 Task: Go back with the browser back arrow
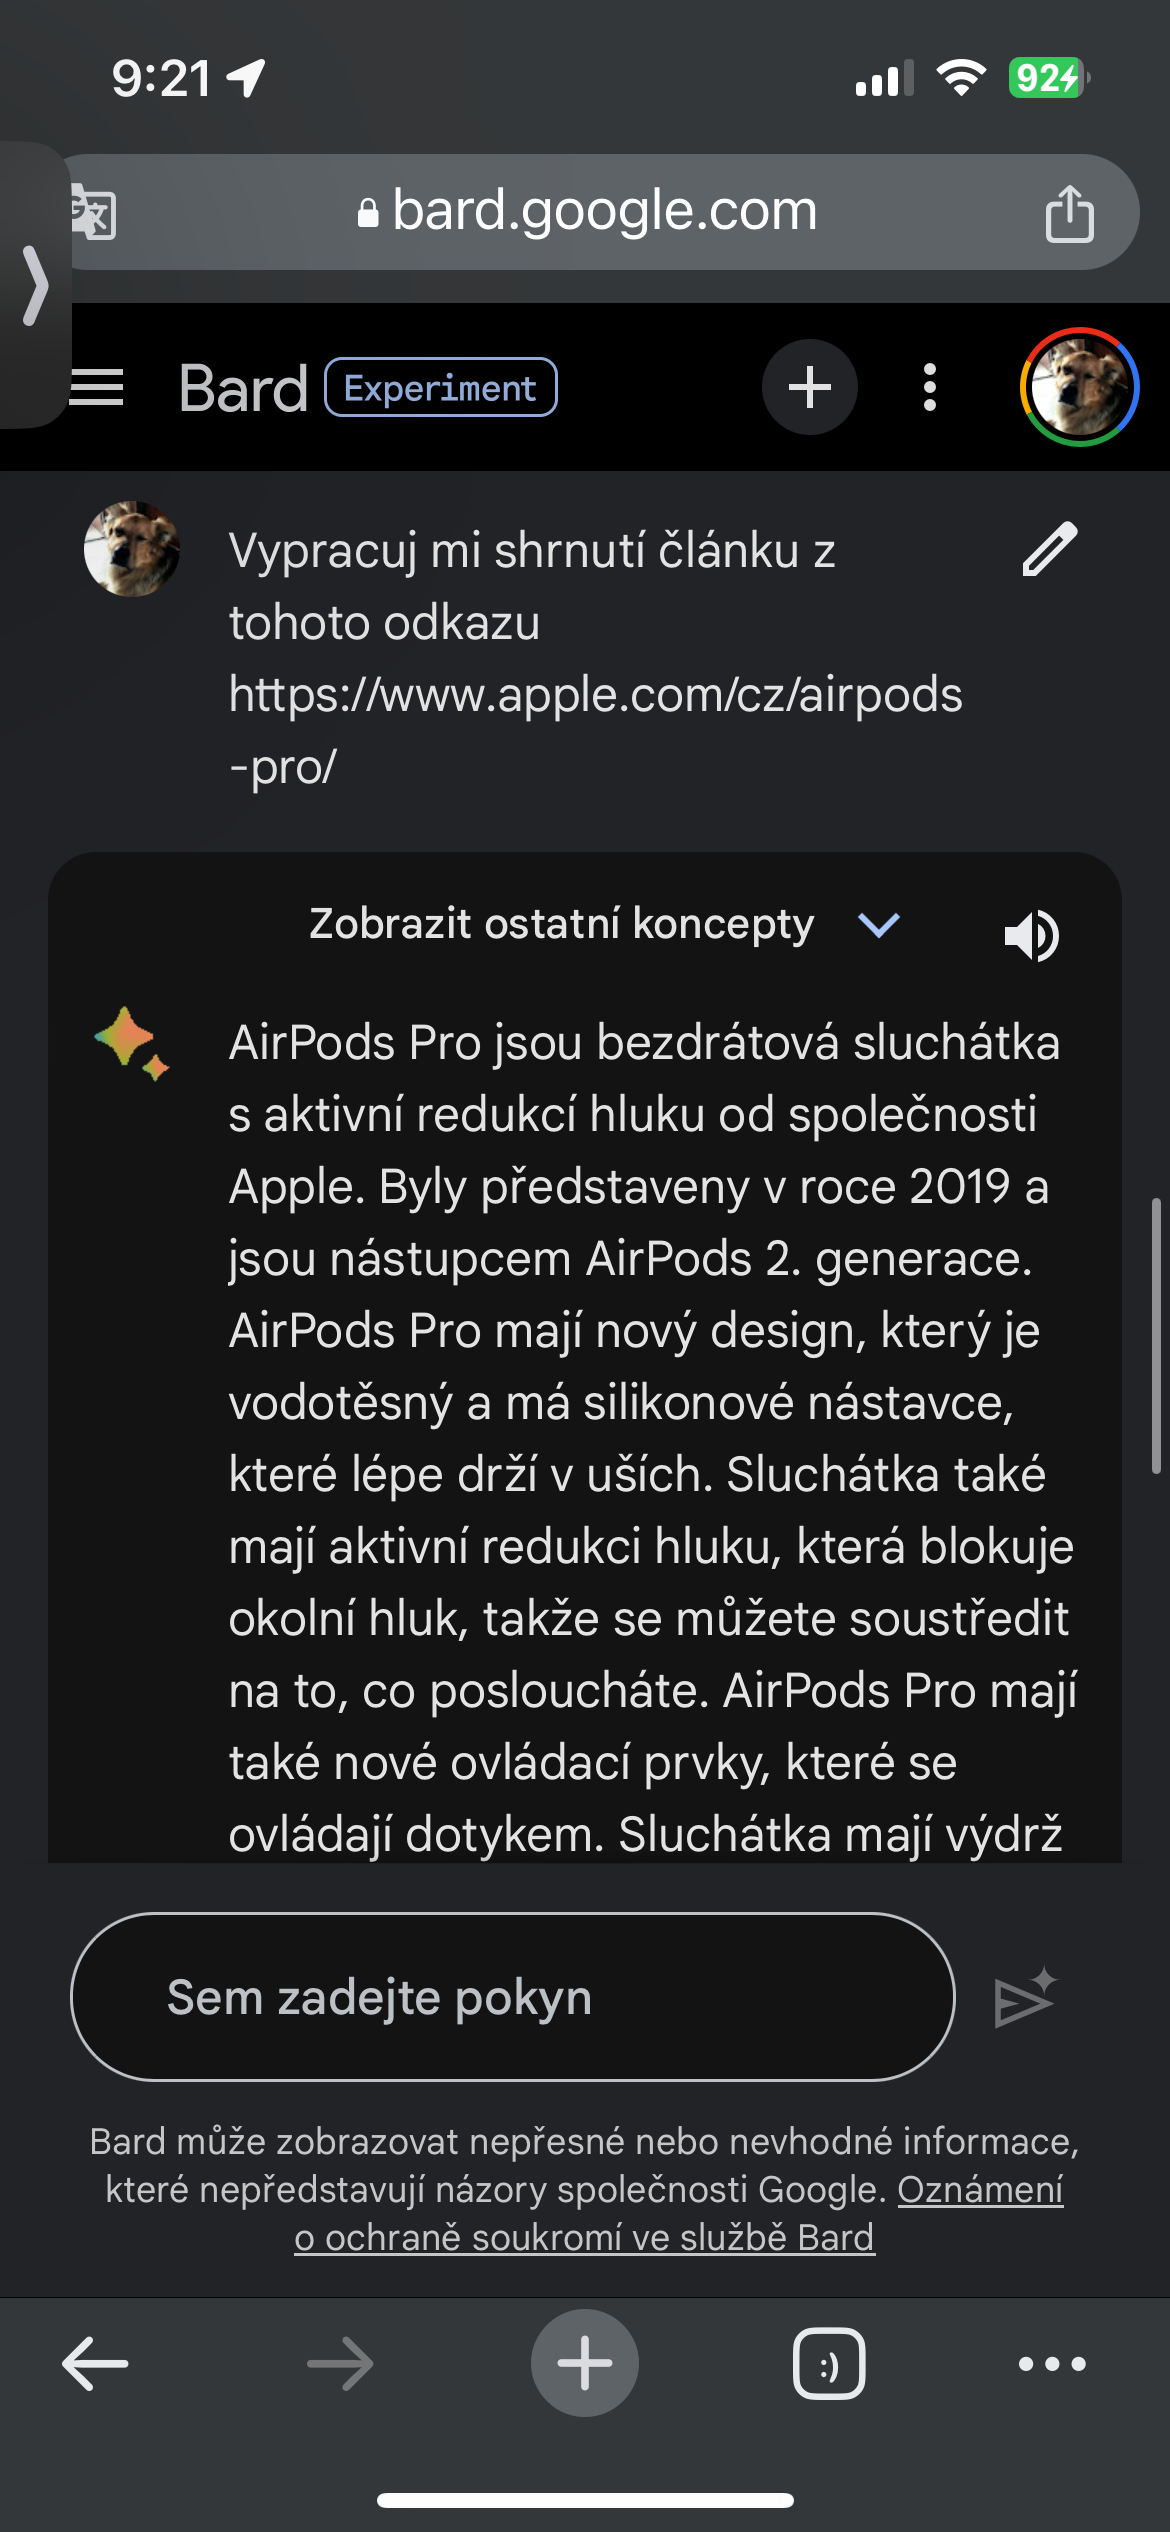coord(95,2364)
